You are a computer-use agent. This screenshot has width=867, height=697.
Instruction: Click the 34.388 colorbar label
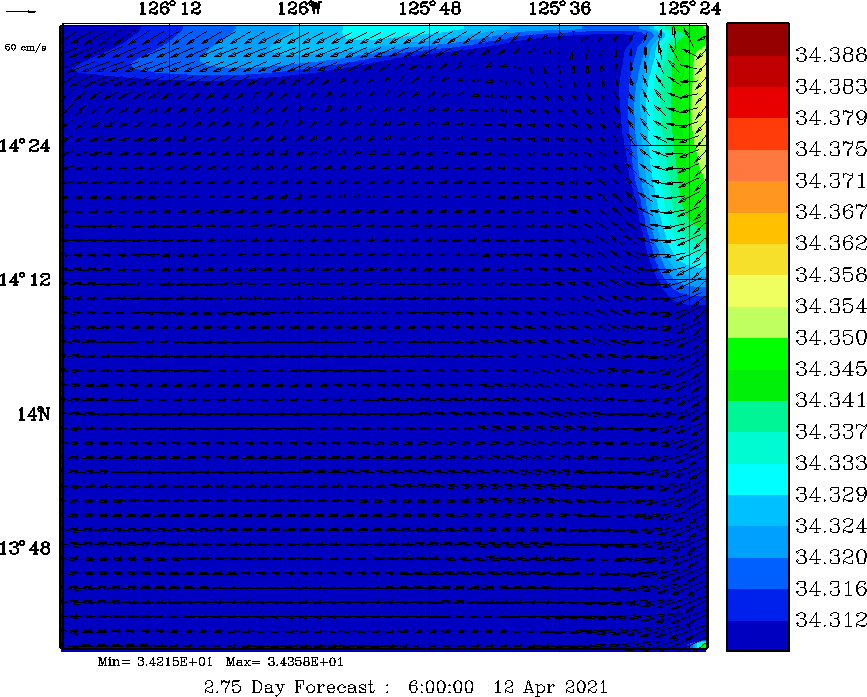pyautogui.click(x=831, y=55)
